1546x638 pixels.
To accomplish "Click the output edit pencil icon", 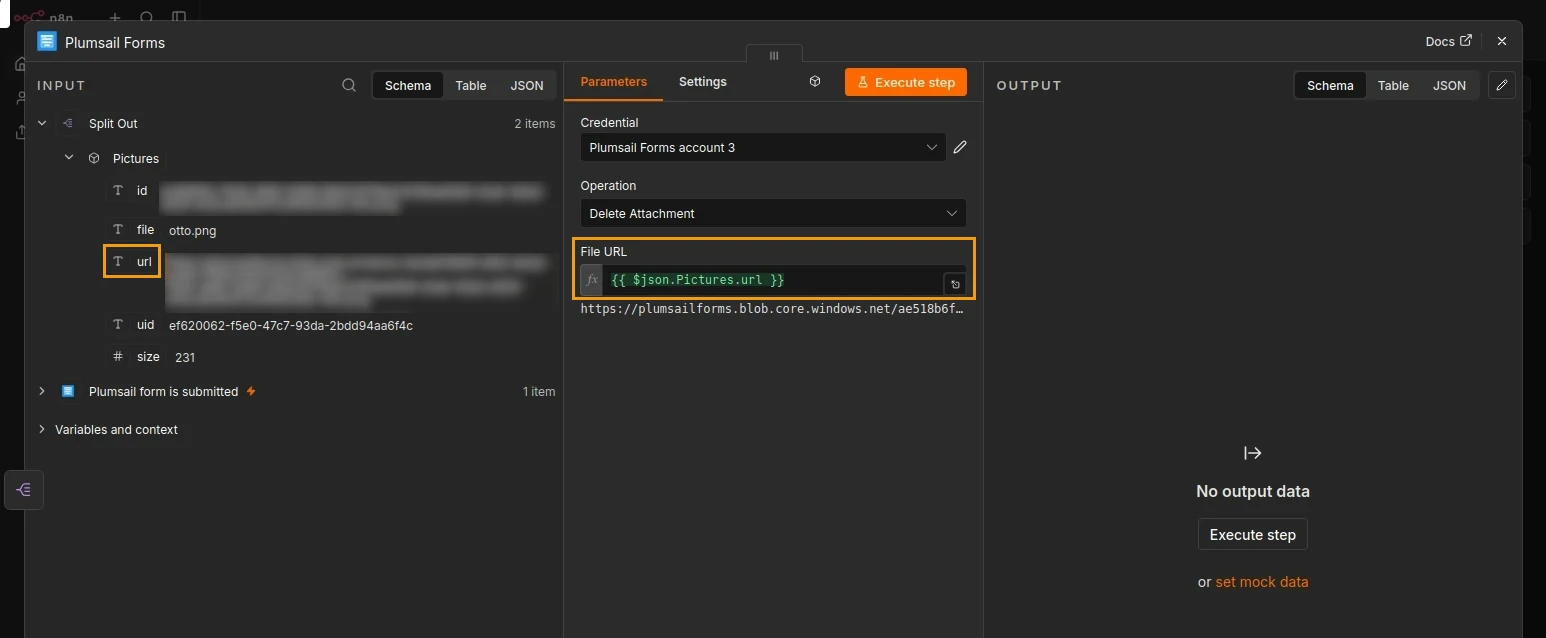I will tap(1501, 85).
